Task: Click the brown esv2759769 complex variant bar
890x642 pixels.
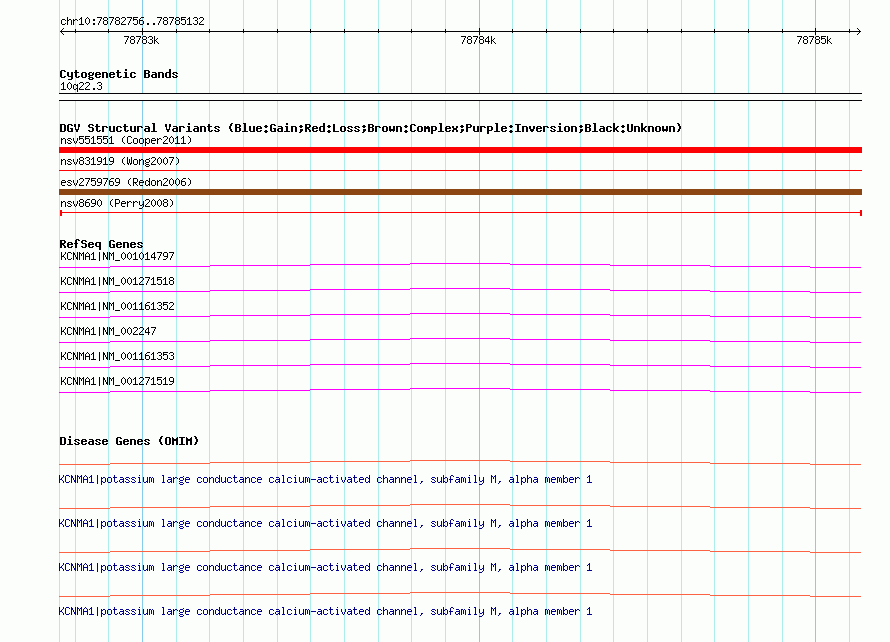Action: (460, 192)
